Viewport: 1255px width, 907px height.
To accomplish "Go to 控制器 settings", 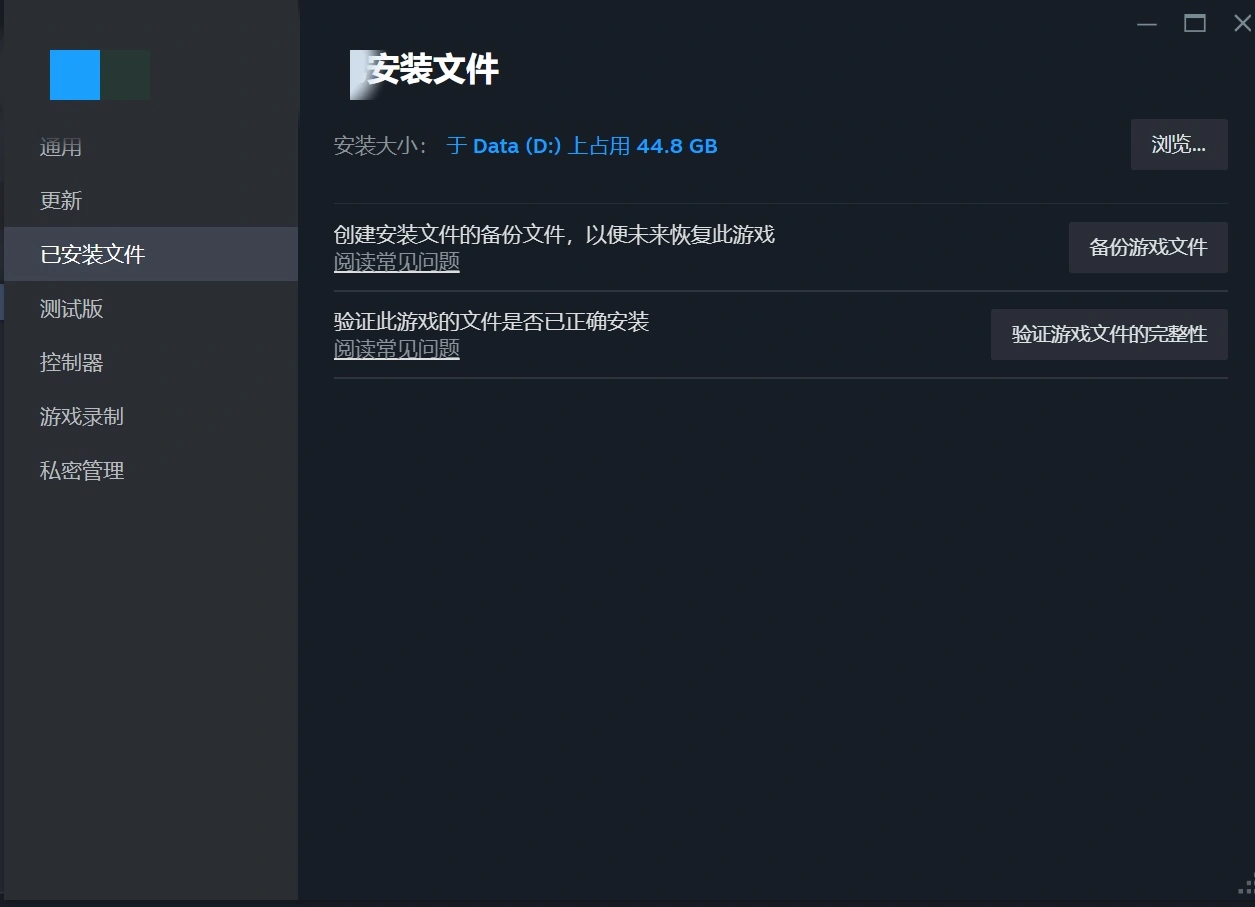I will 71,362.
